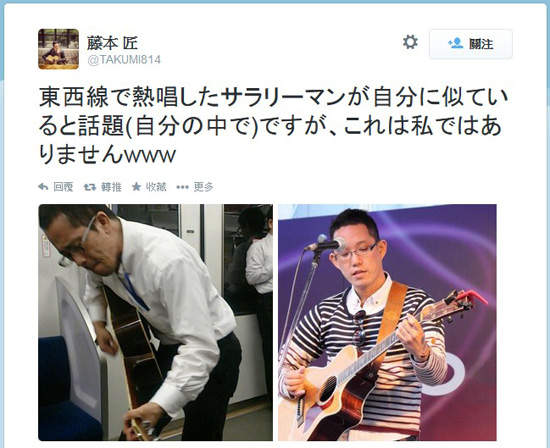The width and height of the screenshot is (550, 448).
Task: Click the @TAKUMI814 username handle
Action: [x=124, y=60]
